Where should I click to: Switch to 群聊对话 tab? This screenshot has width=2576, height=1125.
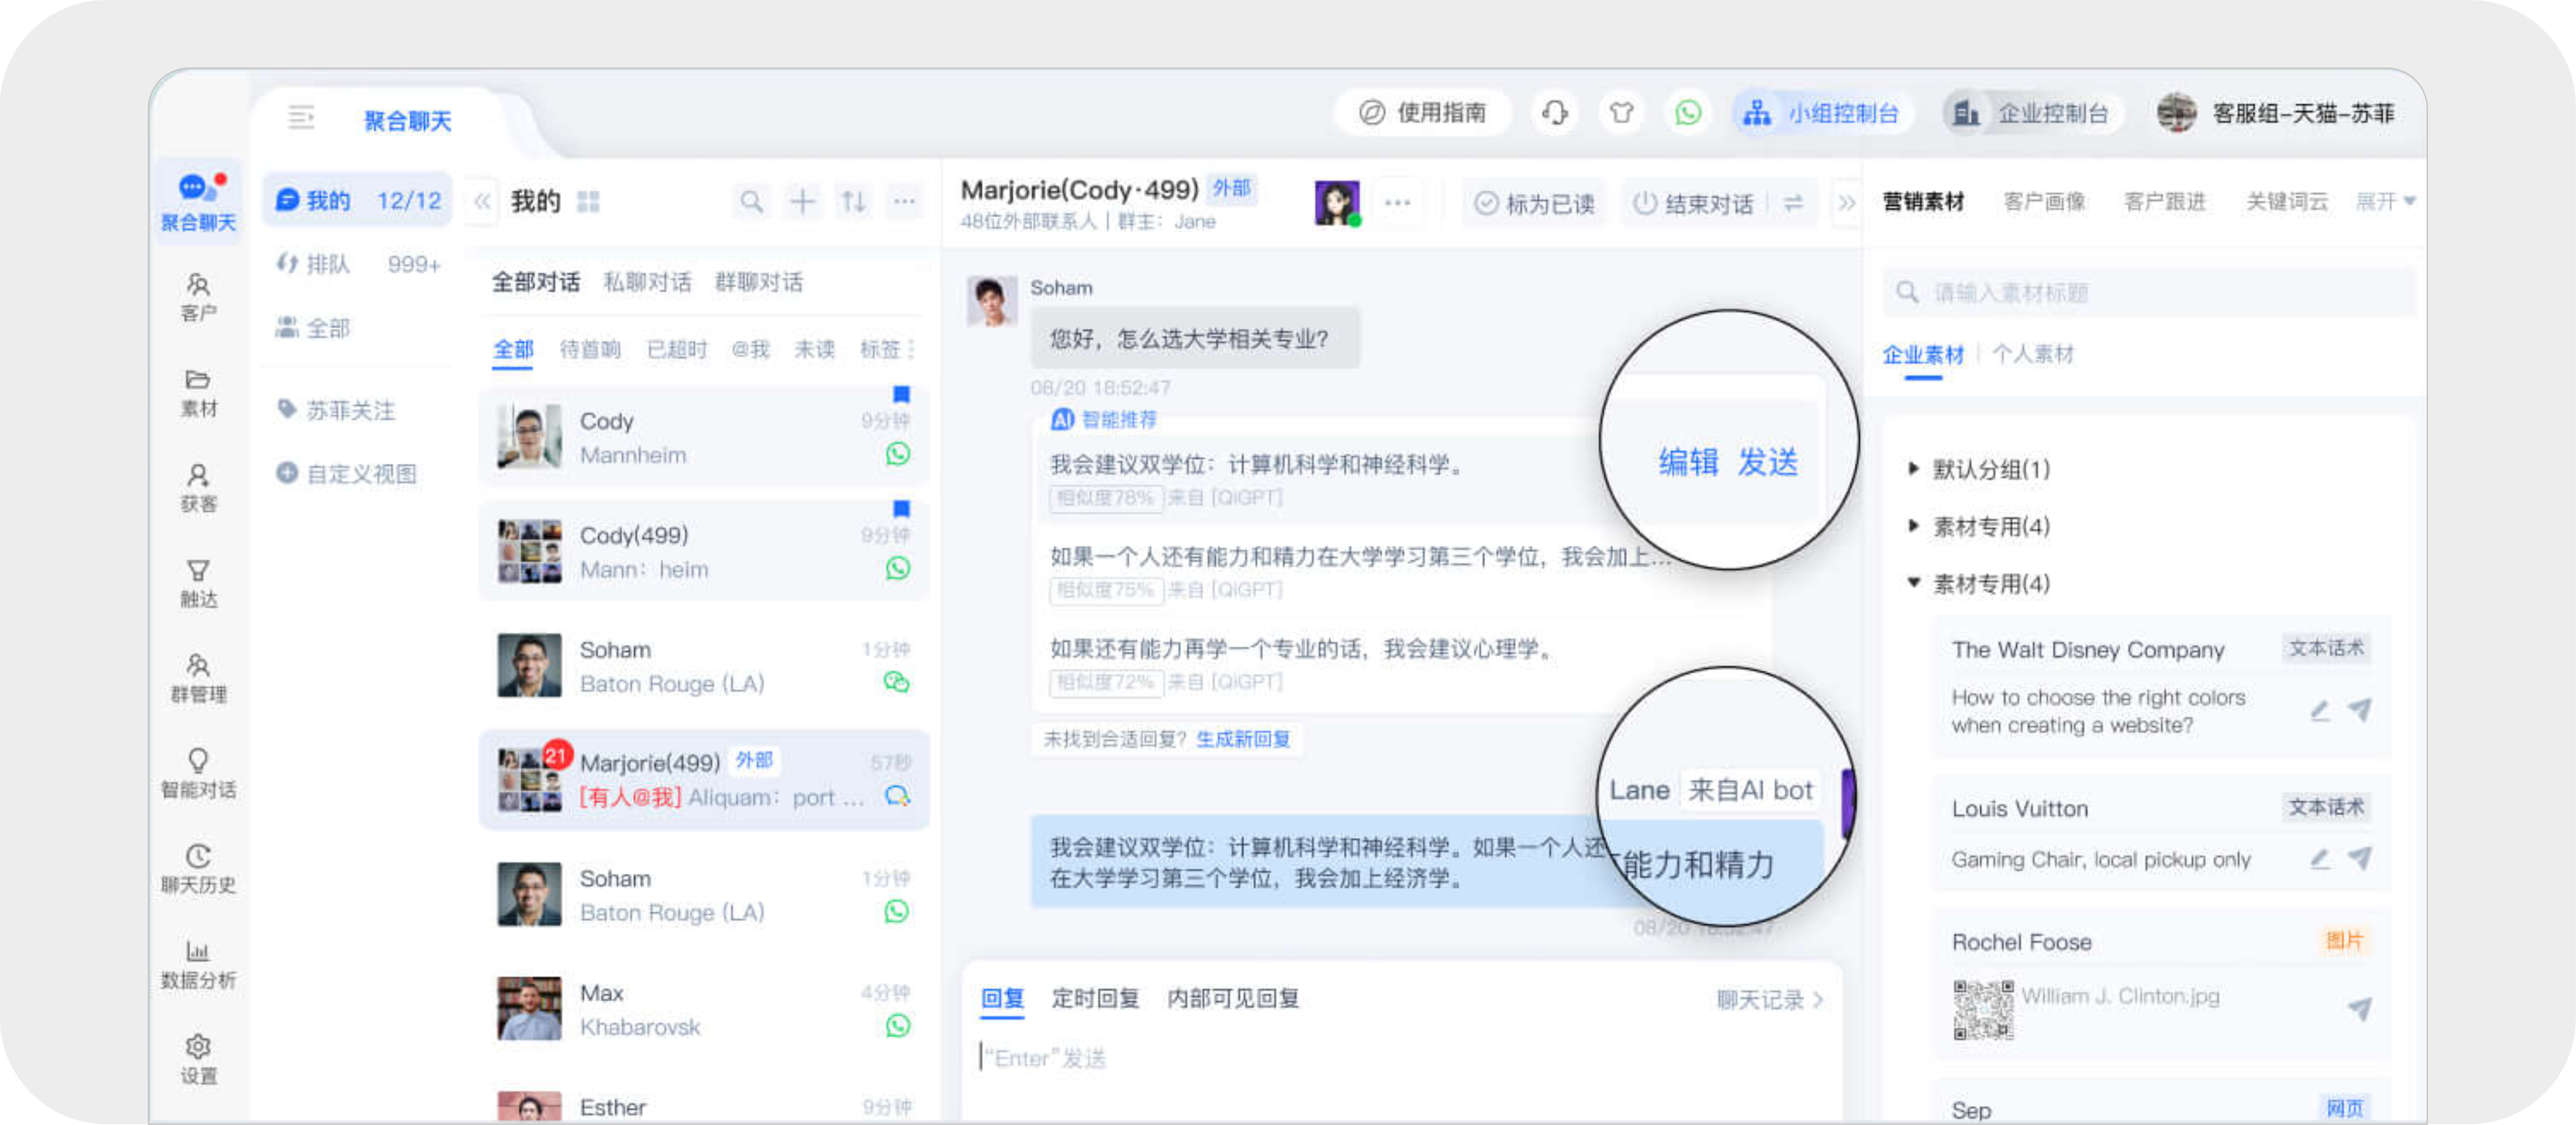click(759, 282)
